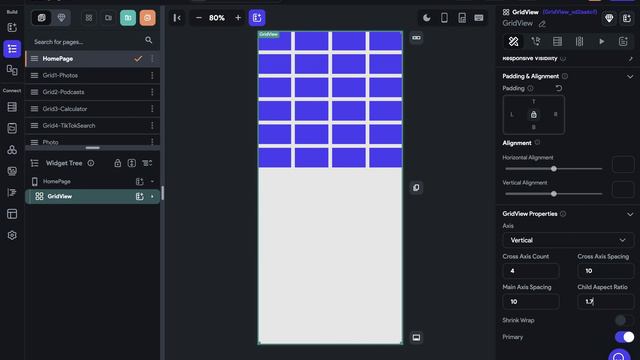Click the Cross Axis Count field
The width and height of the screenshot is (640, 360).
tap(531, 271)
